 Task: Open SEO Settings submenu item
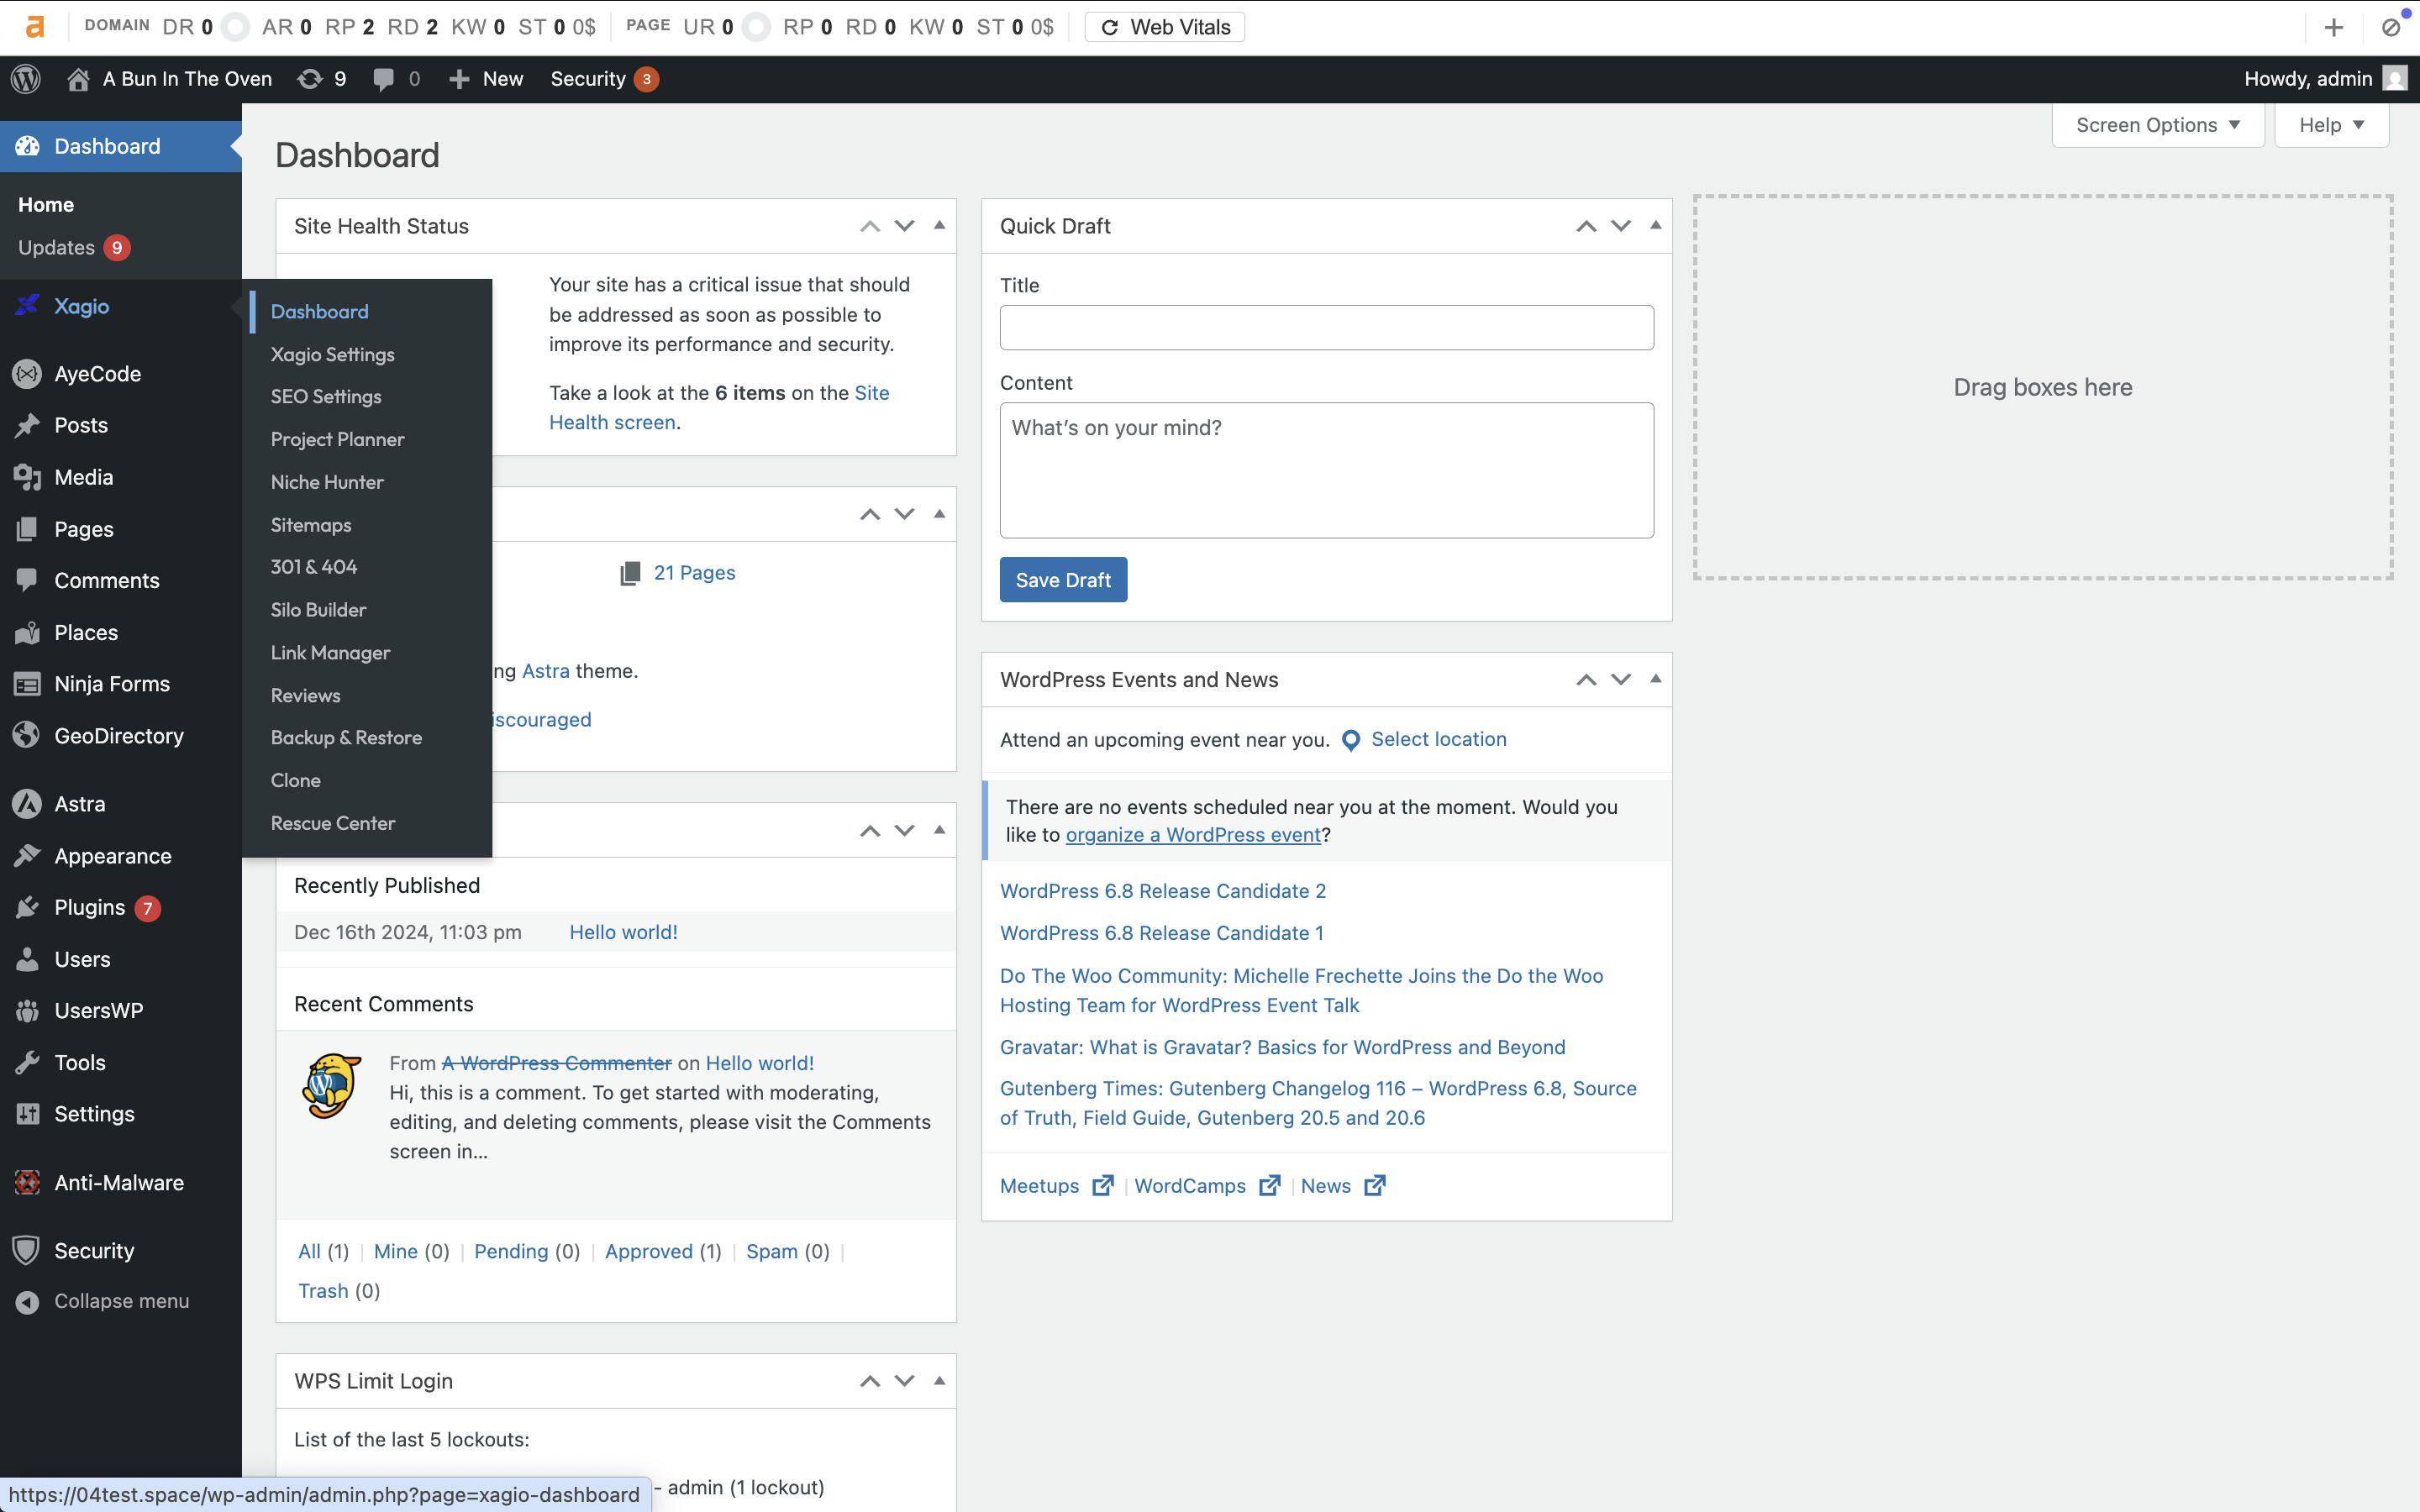326,397
